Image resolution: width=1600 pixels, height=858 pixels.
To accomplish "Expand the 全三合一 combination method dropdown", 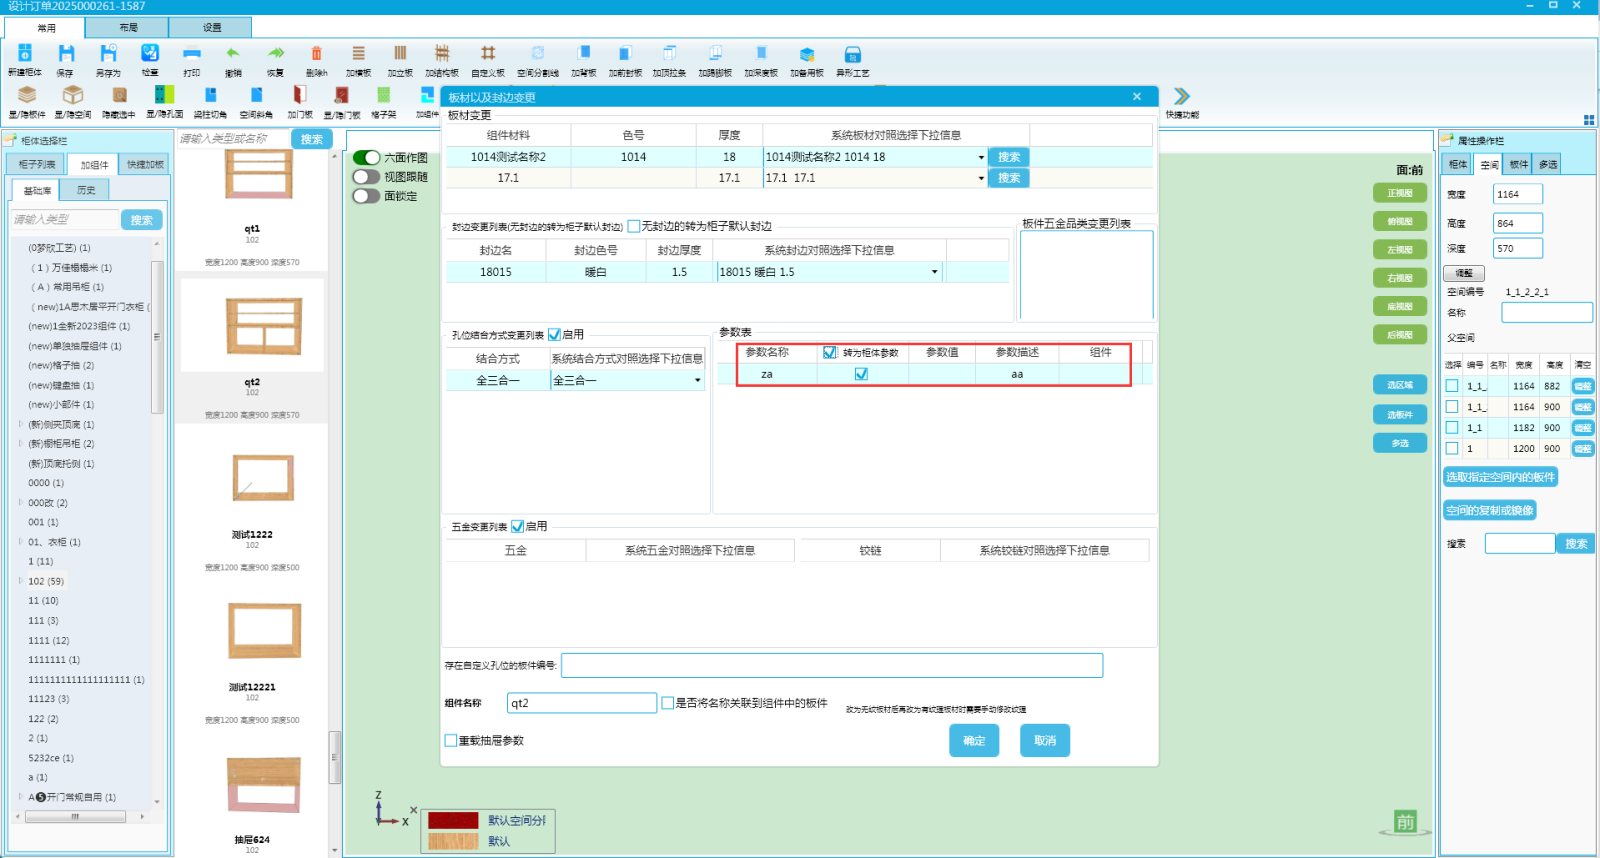I will click(x=697, y=380).
